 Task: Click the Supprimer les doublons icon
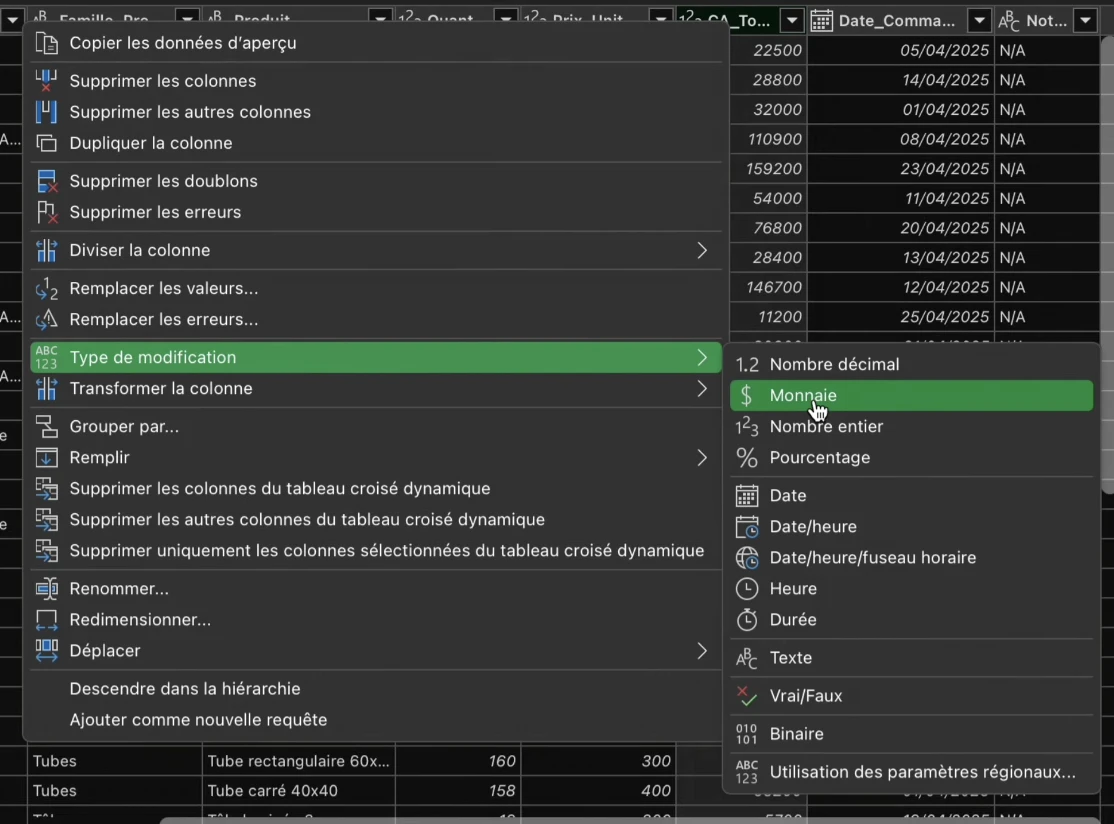point(46,181)
